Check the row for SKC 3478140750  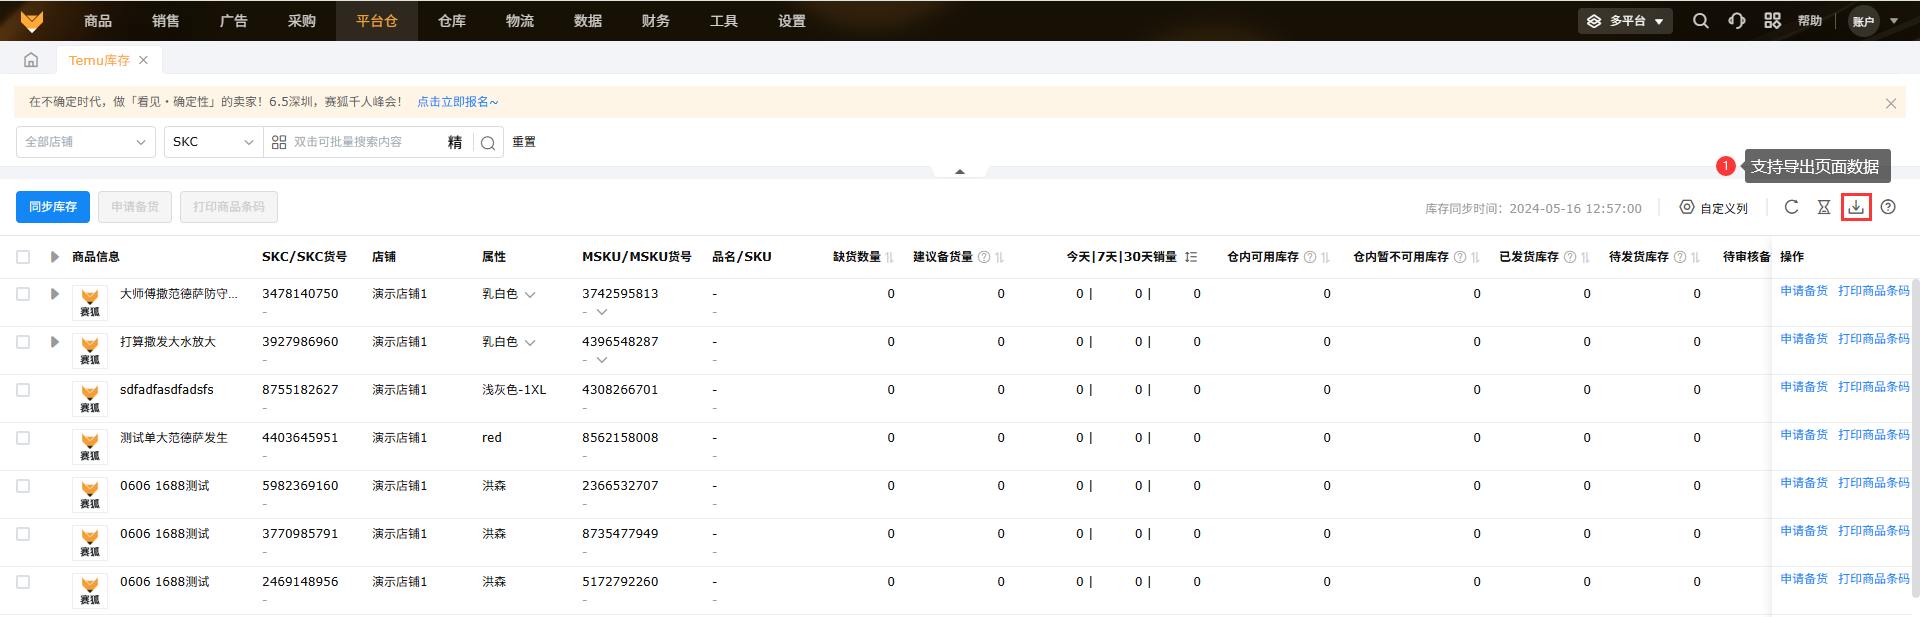pyautogui.click(x=23, y=294)
